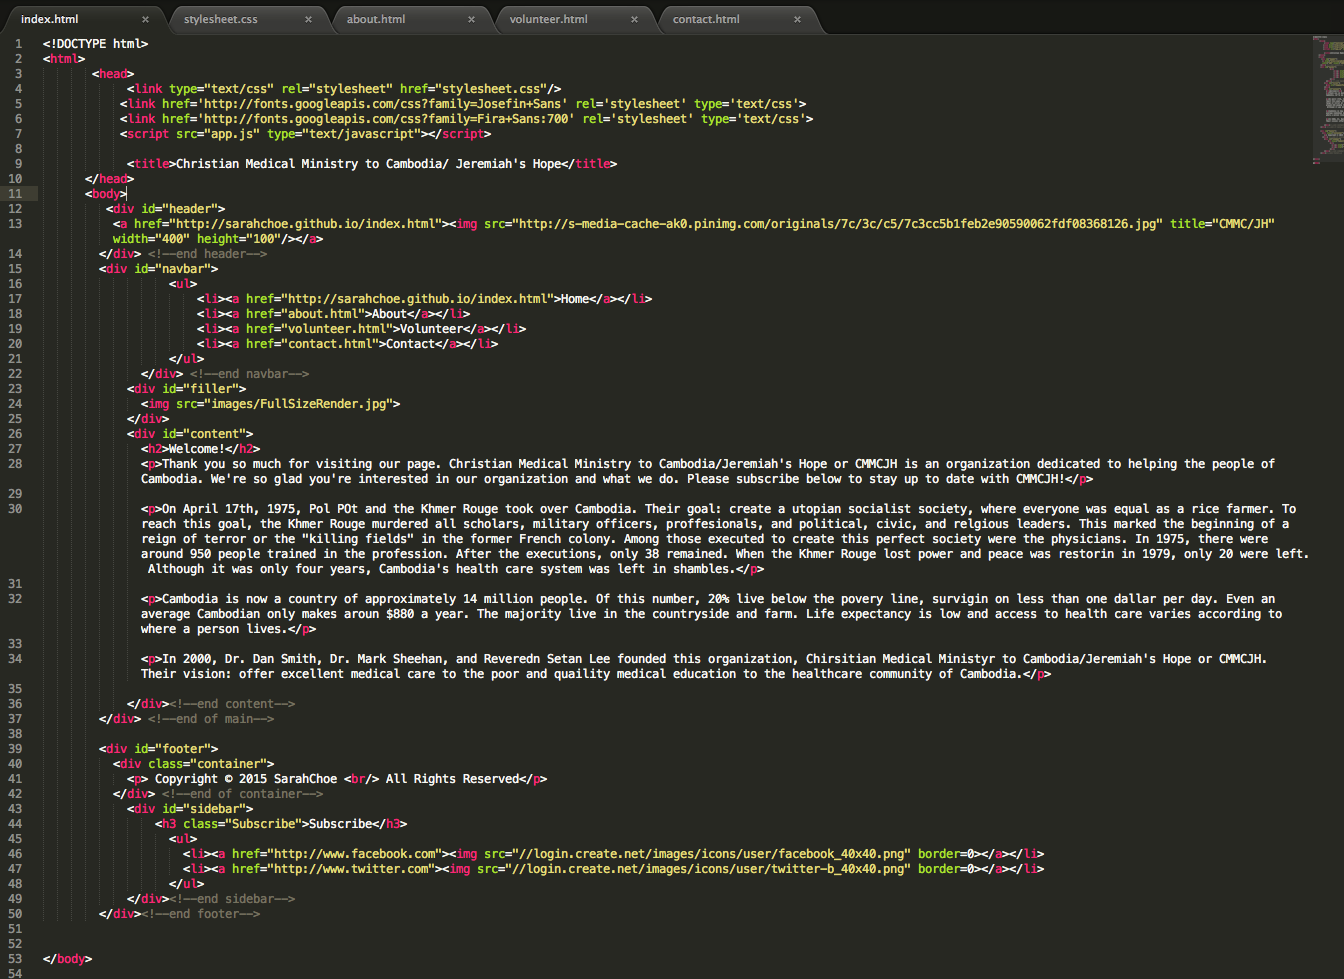The image size is (1344, 979).
Task: Open the volunteer.html tab
Action: tap(549, 19)
